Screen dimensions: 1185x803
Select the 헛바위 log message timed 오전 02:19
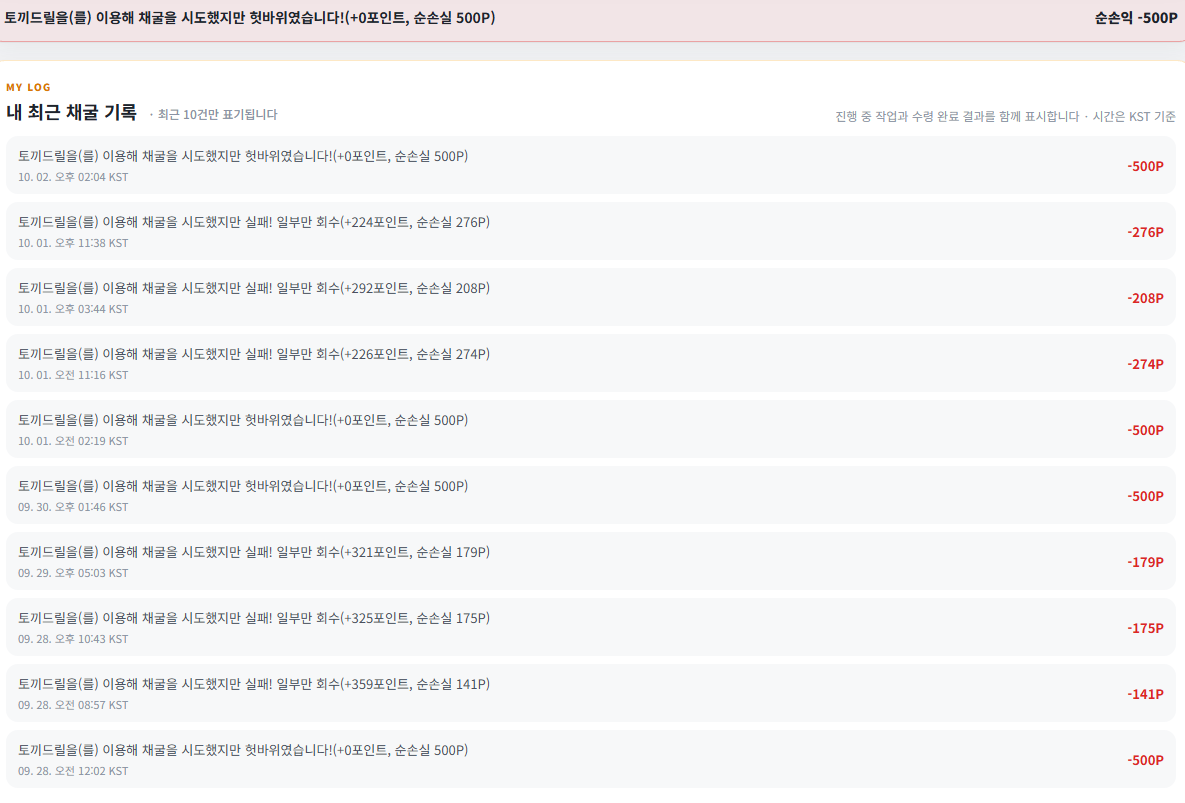243,420
